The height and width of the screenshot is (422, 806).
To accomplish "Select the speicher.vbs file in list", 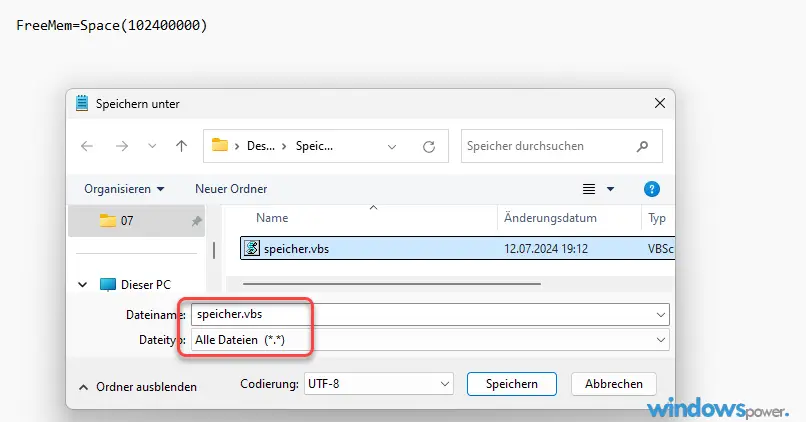I will [457, 248].
